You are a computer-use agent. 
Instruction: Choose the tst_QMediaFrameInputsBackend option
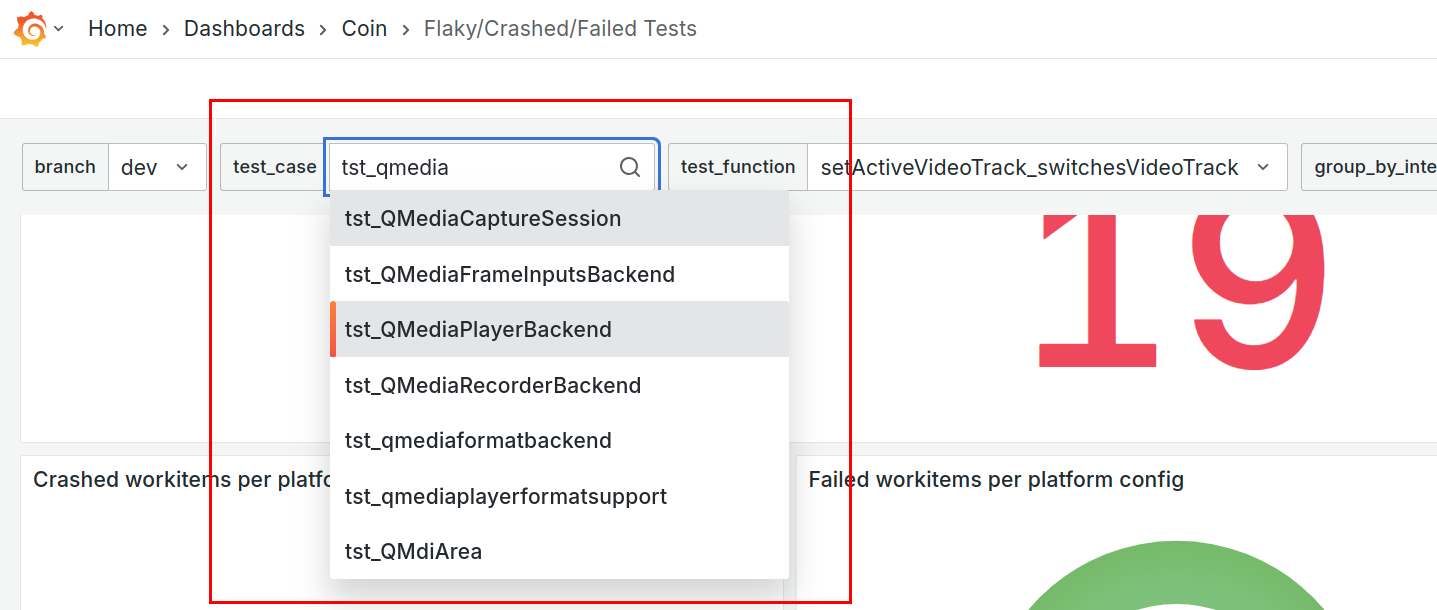(509, 274)
